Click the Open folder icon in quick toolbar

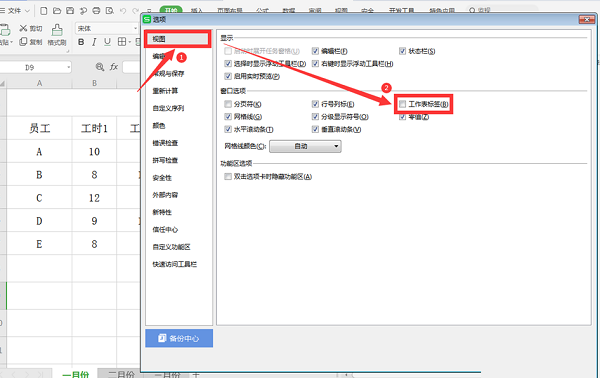tap(57, 11)
